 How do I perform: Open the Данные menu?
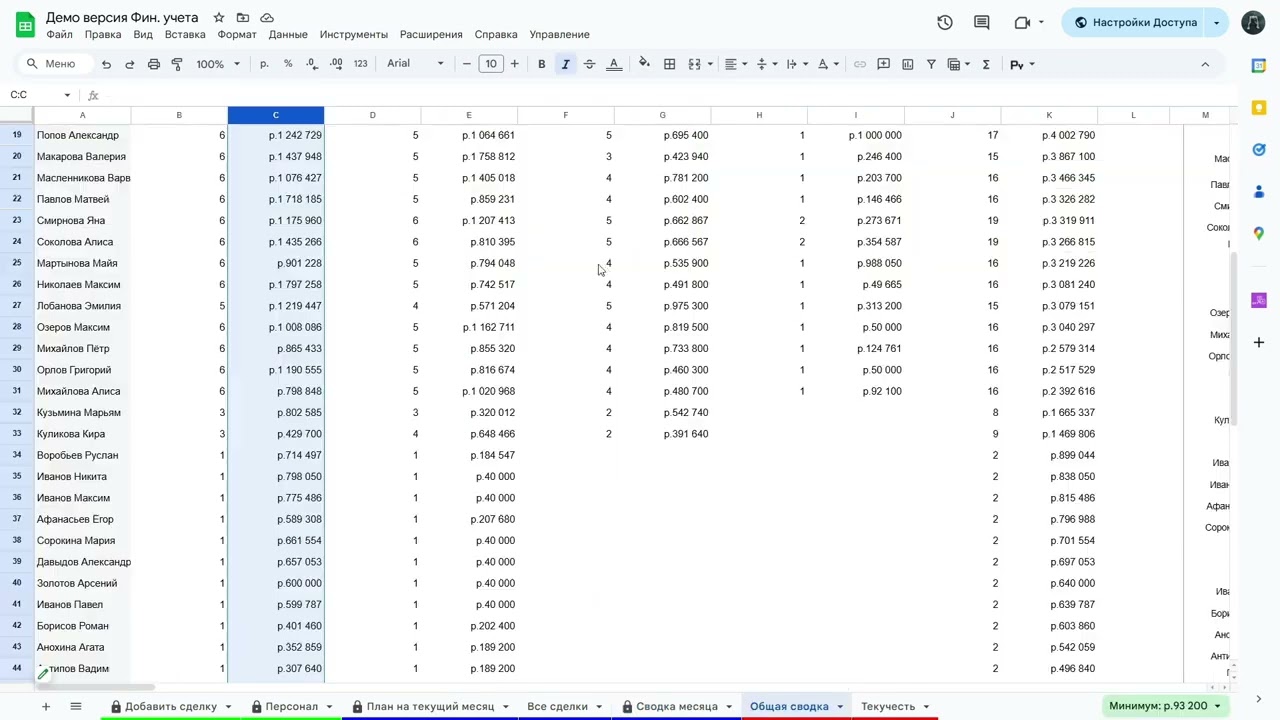click(x=288, y=35)
